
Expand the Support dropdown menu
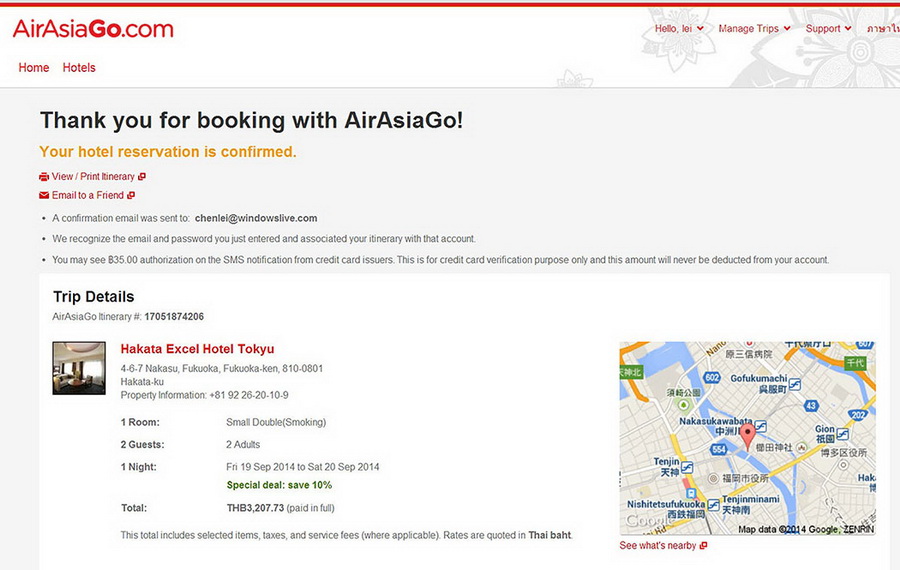point(828,29)
